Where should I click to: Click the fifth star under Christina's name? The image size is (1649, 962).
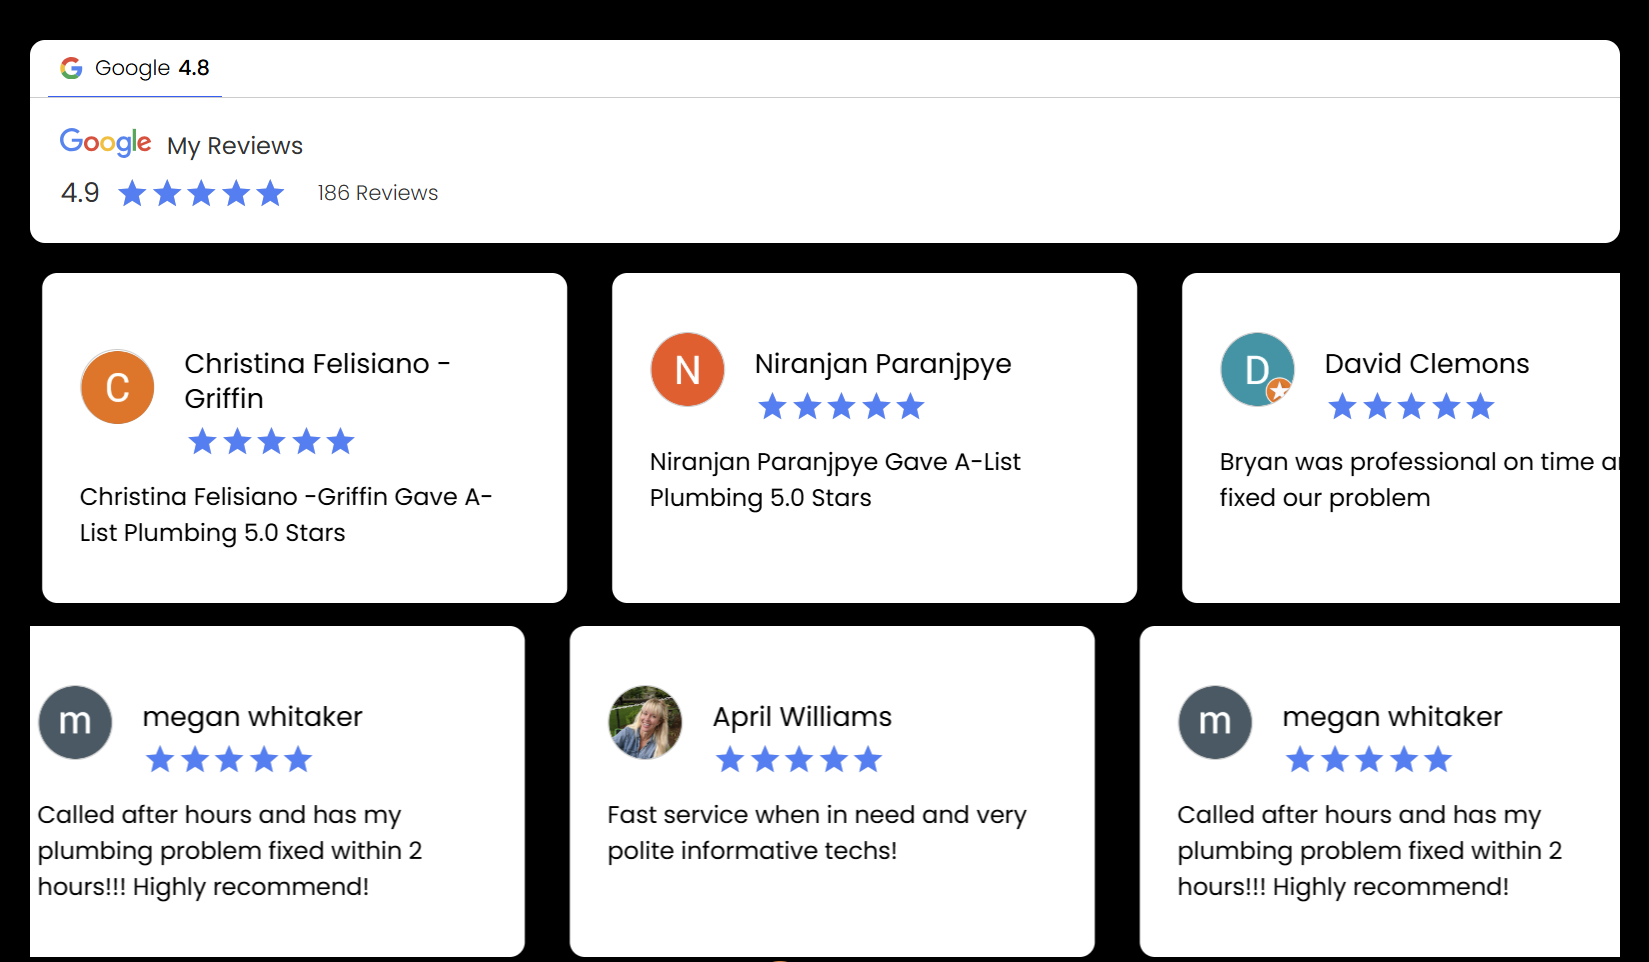click(x=341, y=440)
